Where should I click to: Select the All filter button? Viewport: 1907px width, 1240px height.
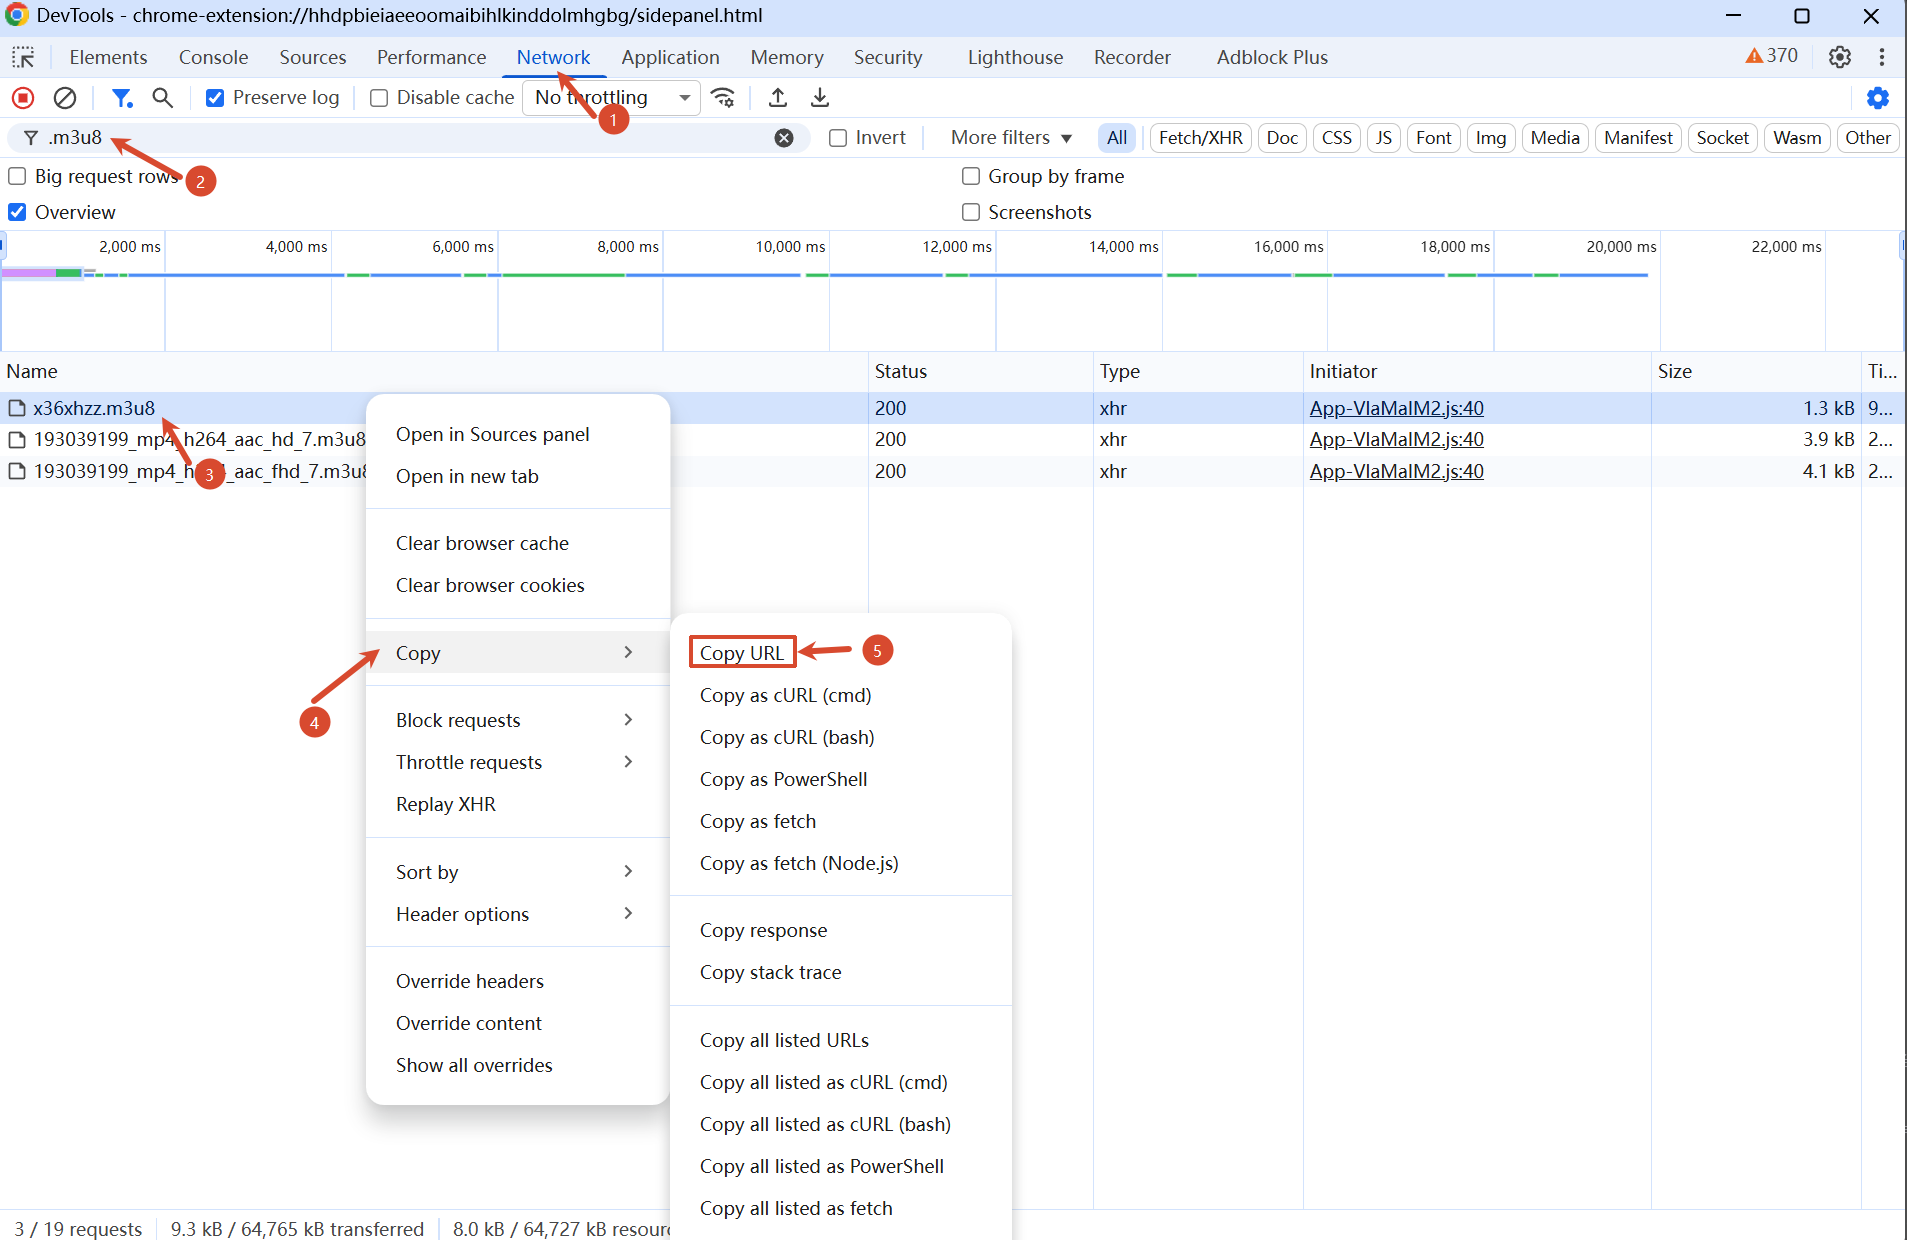(1117, 138)
